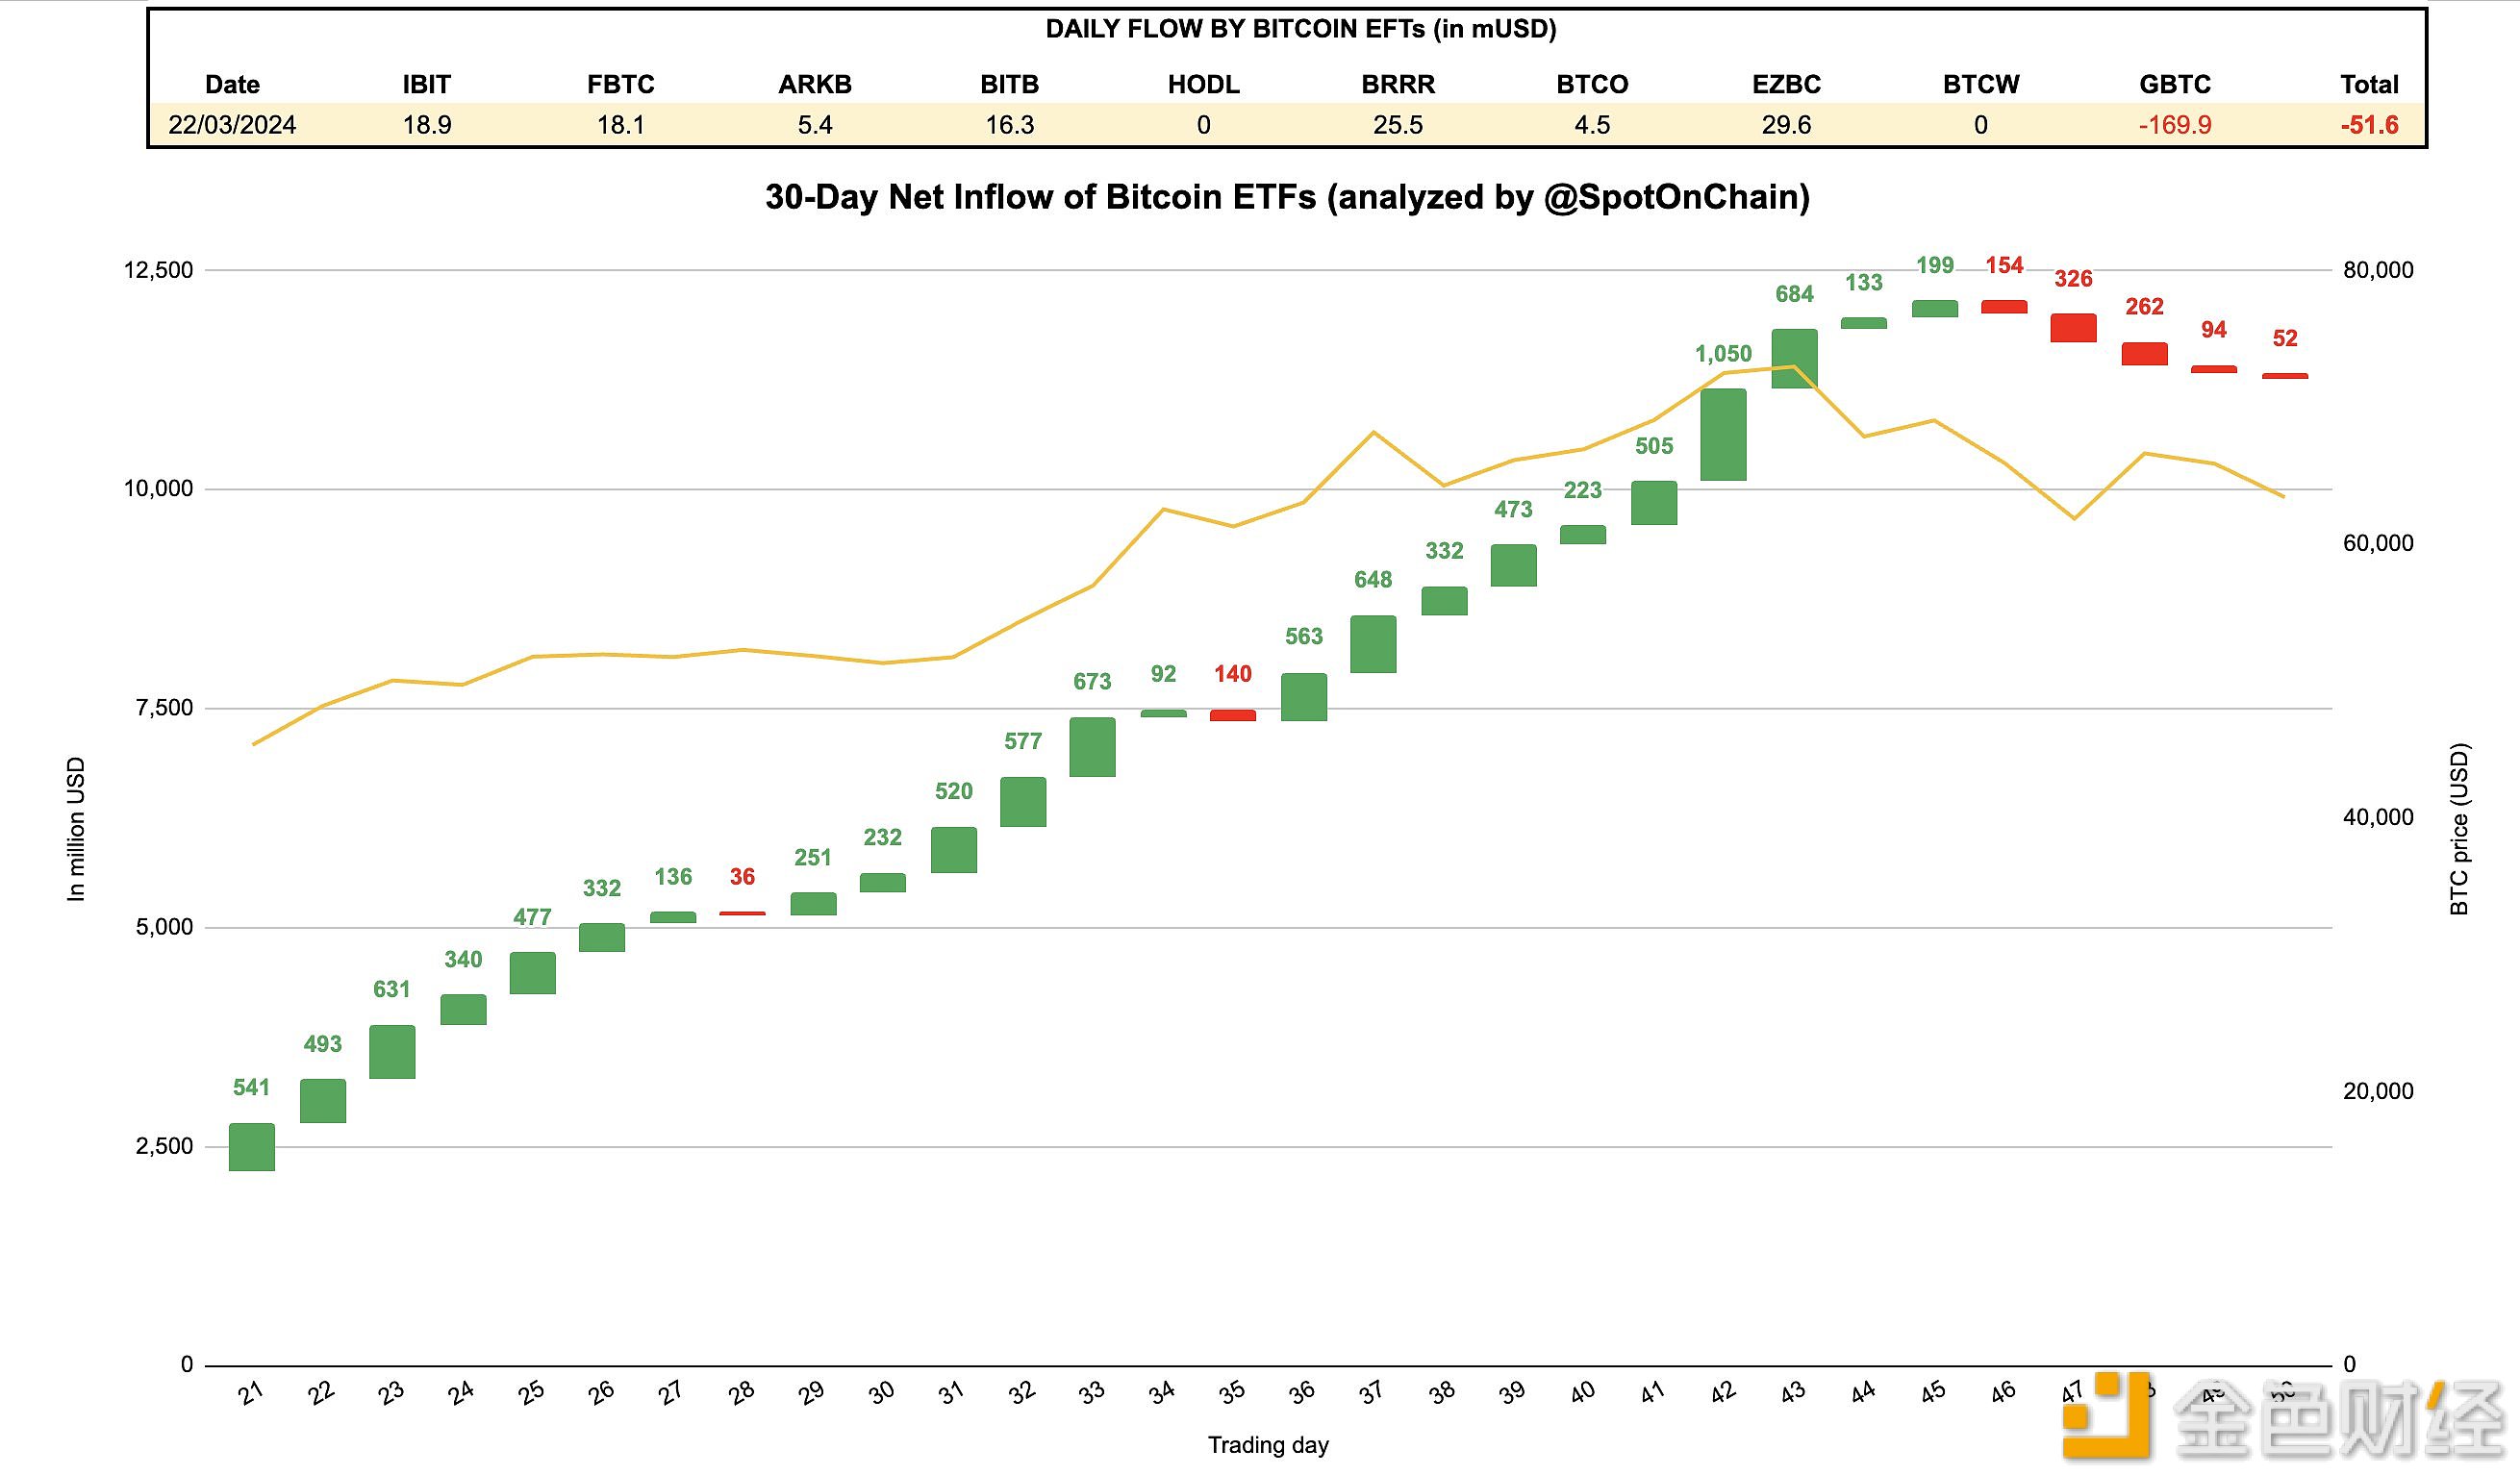This screenshot has width=2520, height=1475.
Task: Click the green bar labeled 563
Action: (1304, 697)
